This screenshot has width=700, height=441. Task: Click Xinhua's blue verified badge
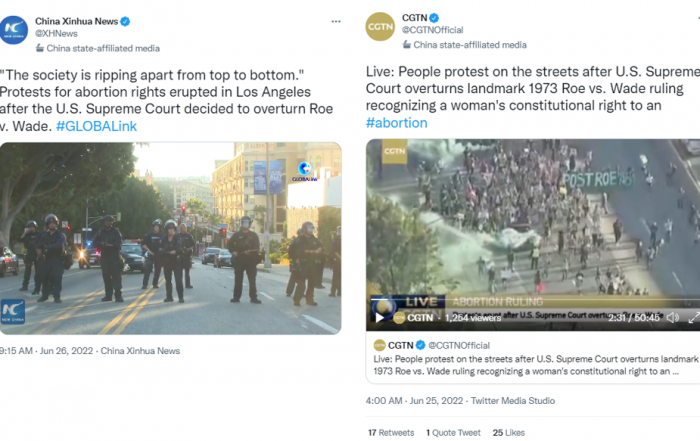(125, 21)
